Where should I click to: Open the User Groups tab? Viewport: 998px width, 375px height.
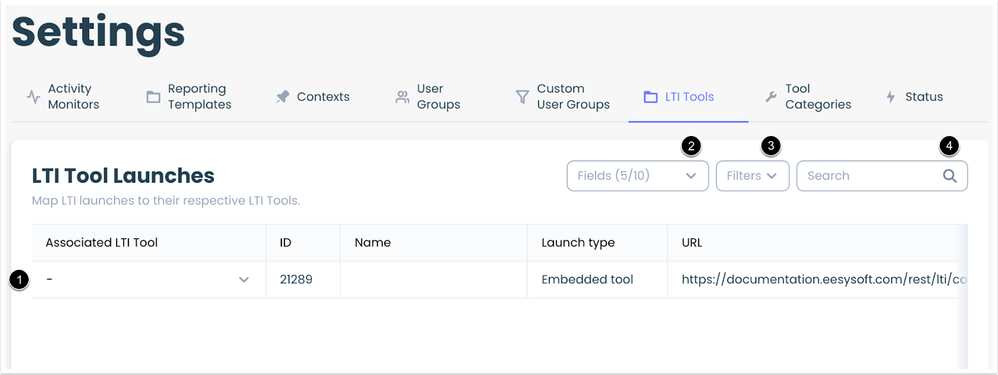point(428,97)
